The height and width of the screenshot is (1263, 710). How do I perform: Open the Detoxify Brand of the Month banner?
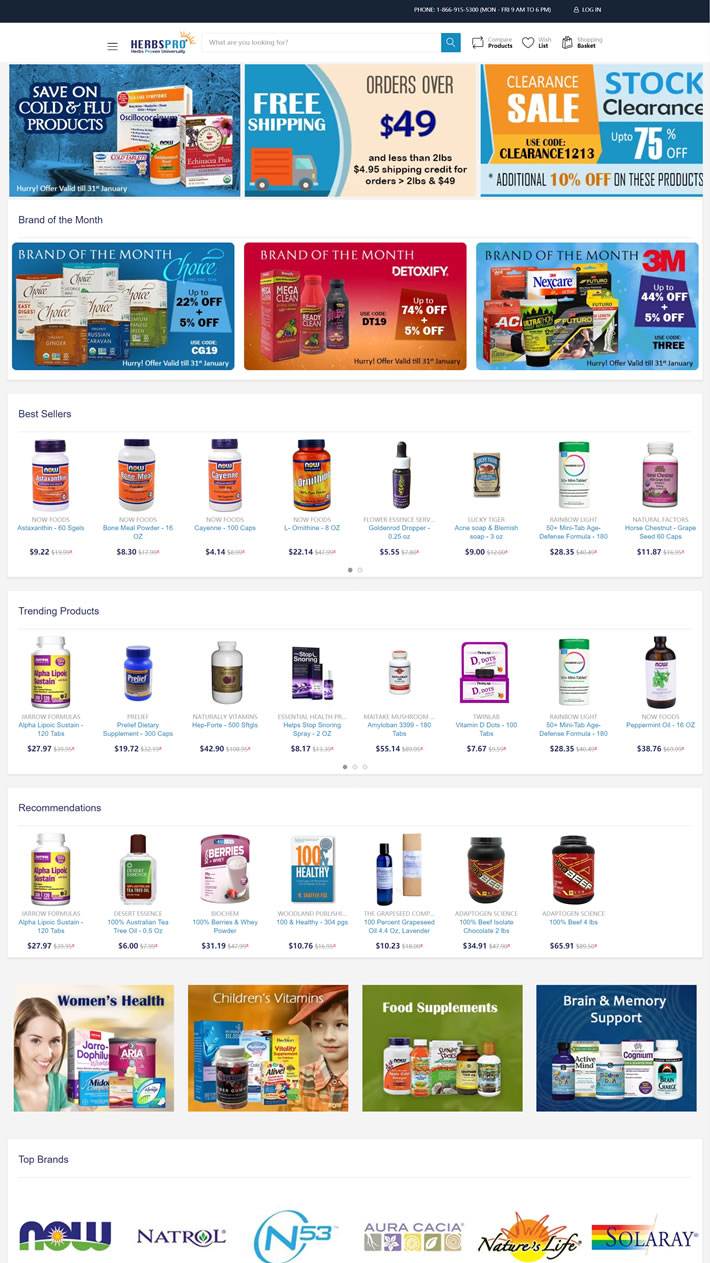(x=355, y=306)
